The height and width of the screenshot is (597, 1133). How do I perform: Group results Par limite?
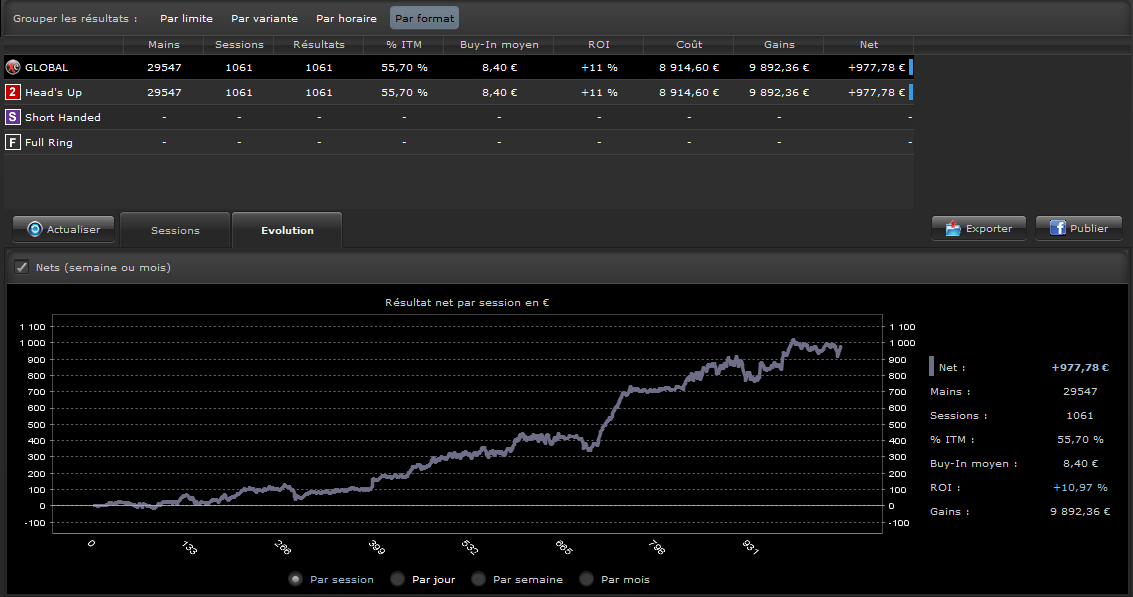tap(186, 18)
